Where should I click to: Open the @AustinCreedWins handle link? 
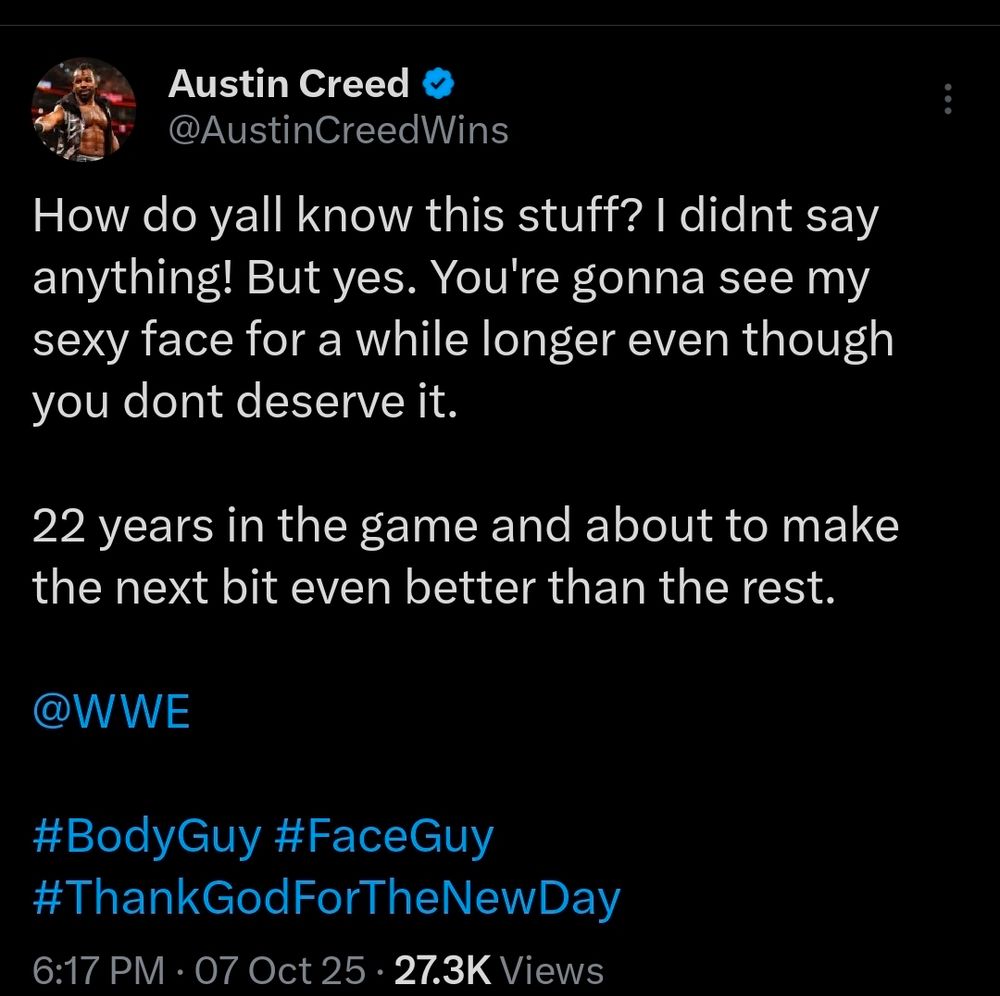[x=338, y=130]
